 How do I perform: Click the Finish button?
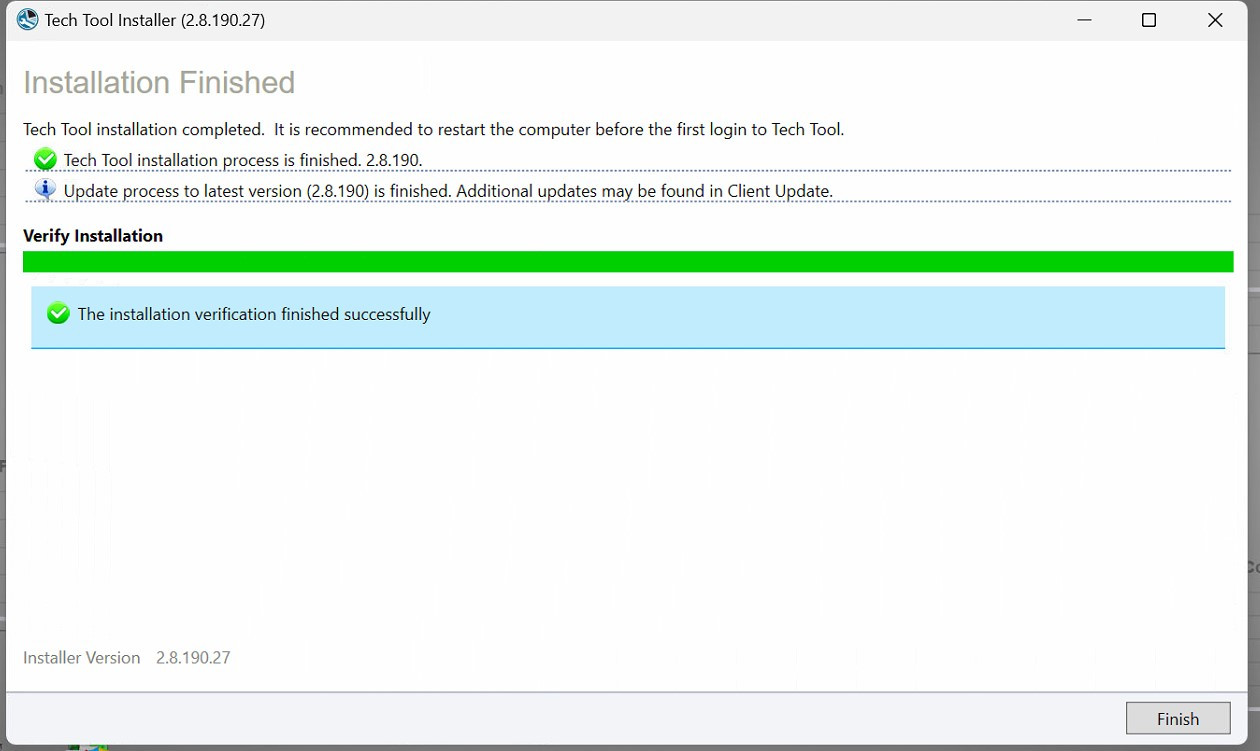1177,719
